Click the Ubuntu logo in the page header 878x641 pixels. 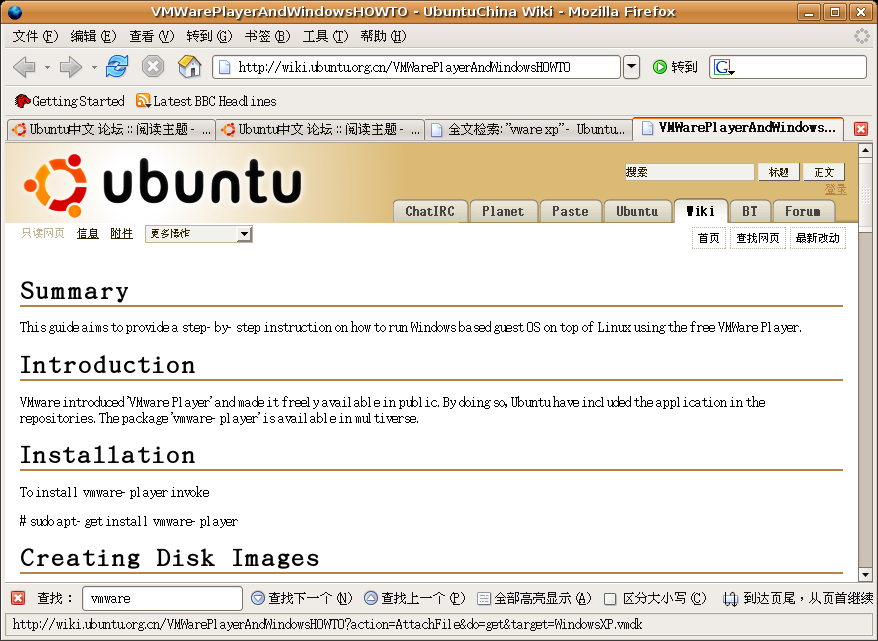(x=162, y=185)
